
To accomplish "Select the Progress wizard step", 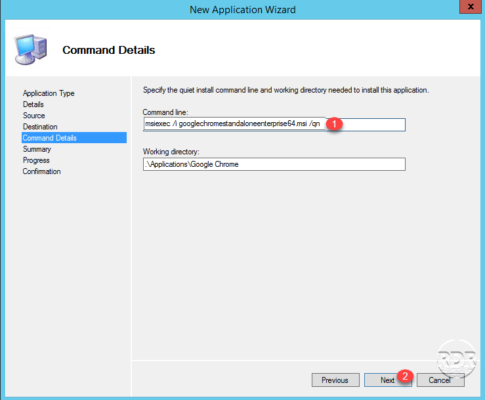I will pos(36,160).
